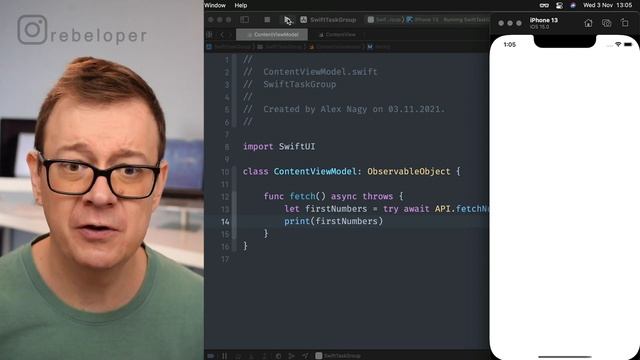This screenshot has height=360, width=640.
Task: Click on 'ObservableObject' in class declaration
Action: pyautogui.click(x=409, y=171)
